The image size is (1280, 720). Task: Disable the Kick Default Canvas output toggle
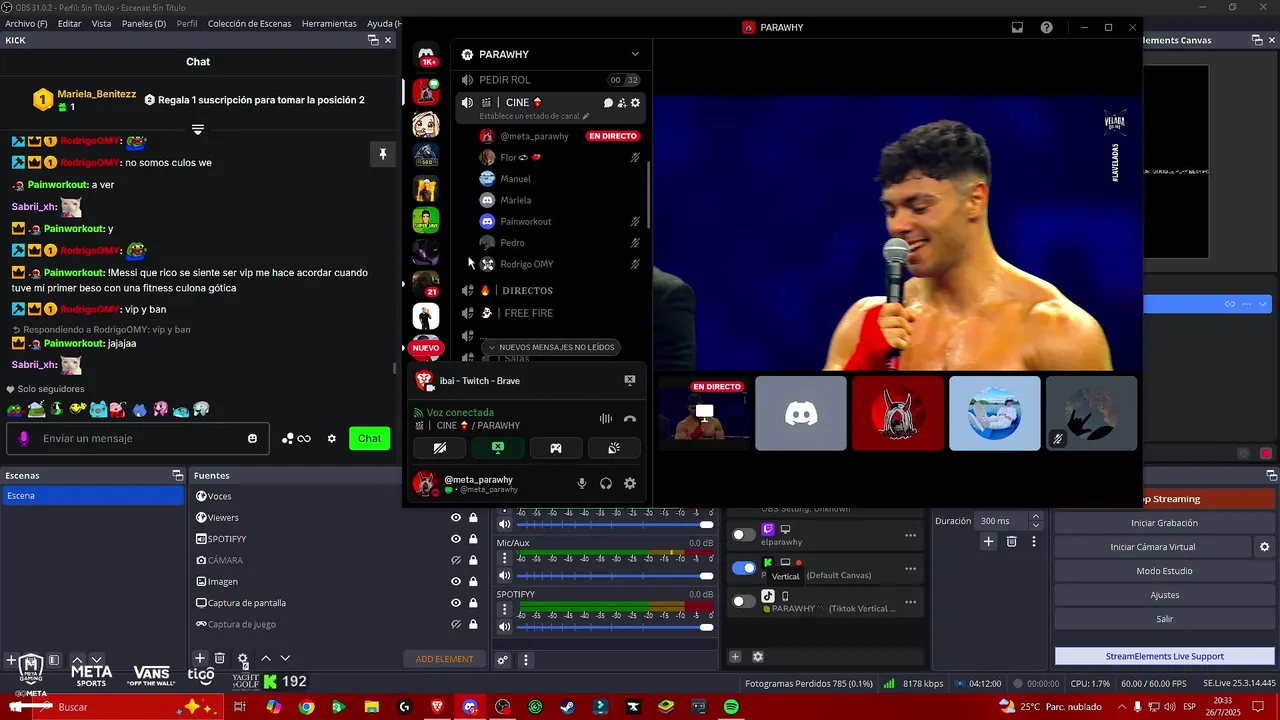tap(744, 568)
